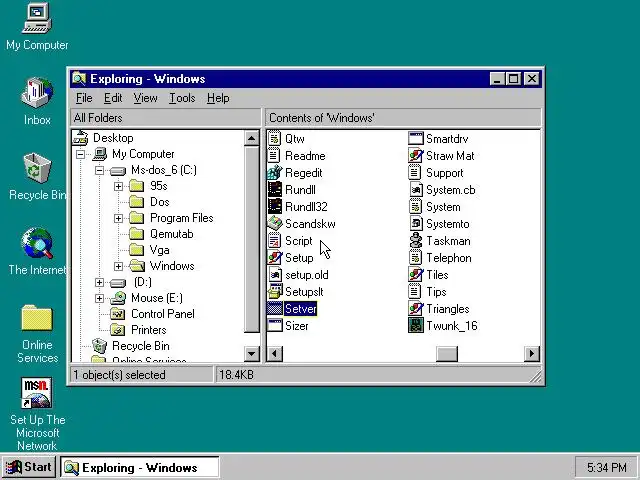Click the horizontal scrollbar thumb in contents pane
The width and height of the screenshot is (640, 480).
click(x=447, y=353)
